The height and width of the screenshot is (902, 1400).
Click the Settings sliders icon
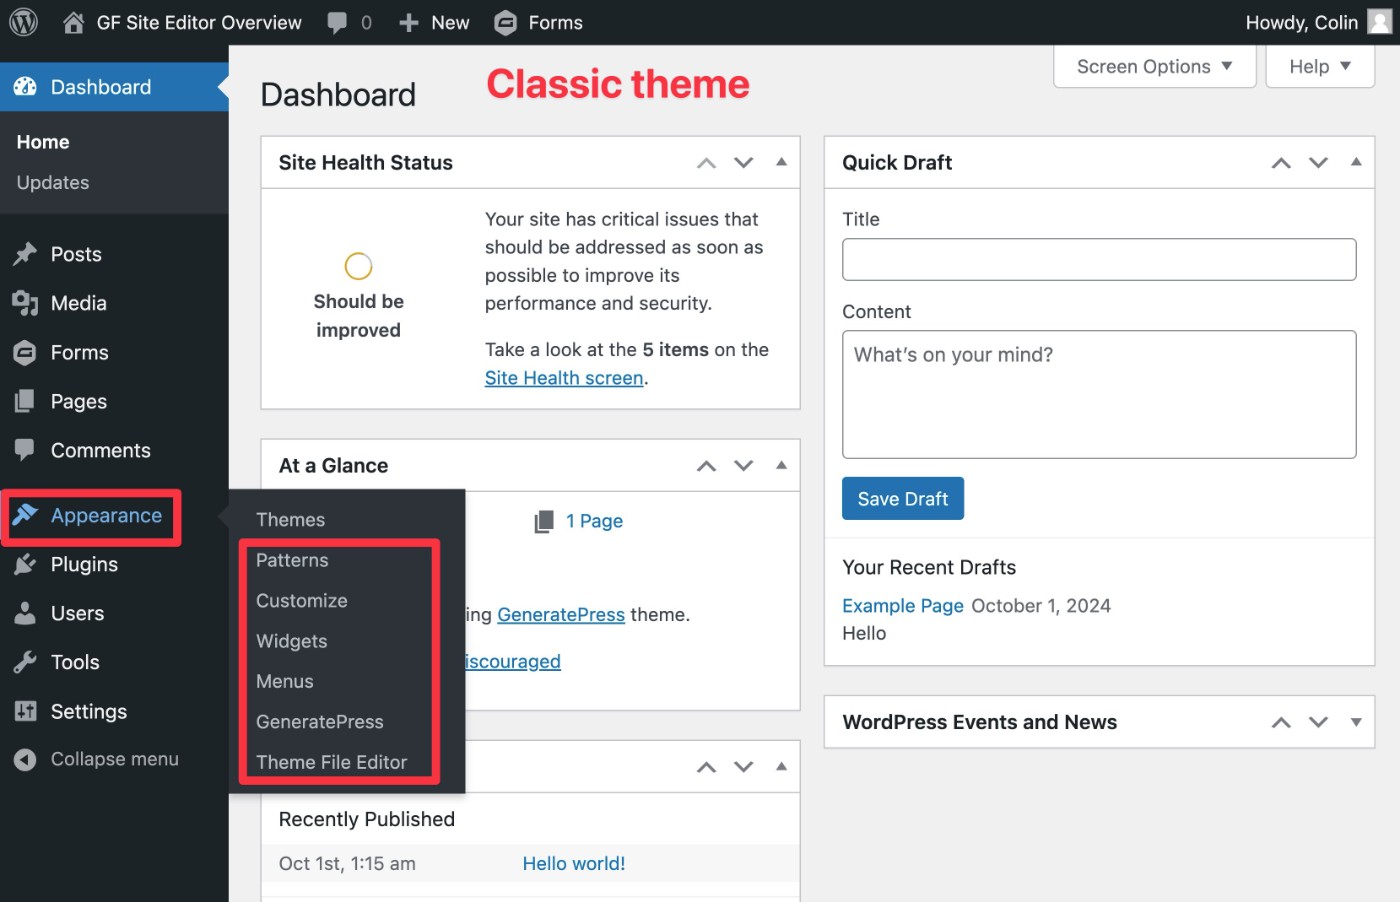pyautogui.click(x=25, y=711)
